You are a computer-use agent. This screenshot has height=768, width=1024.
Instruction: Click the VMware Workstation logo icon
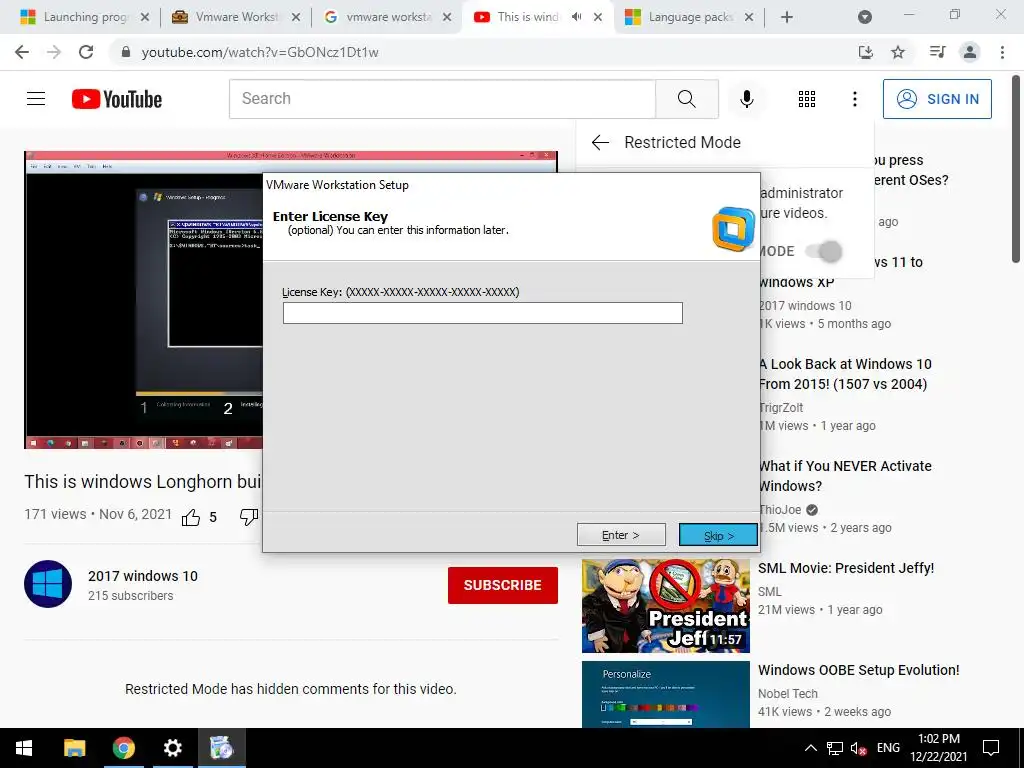coord(733,229)
